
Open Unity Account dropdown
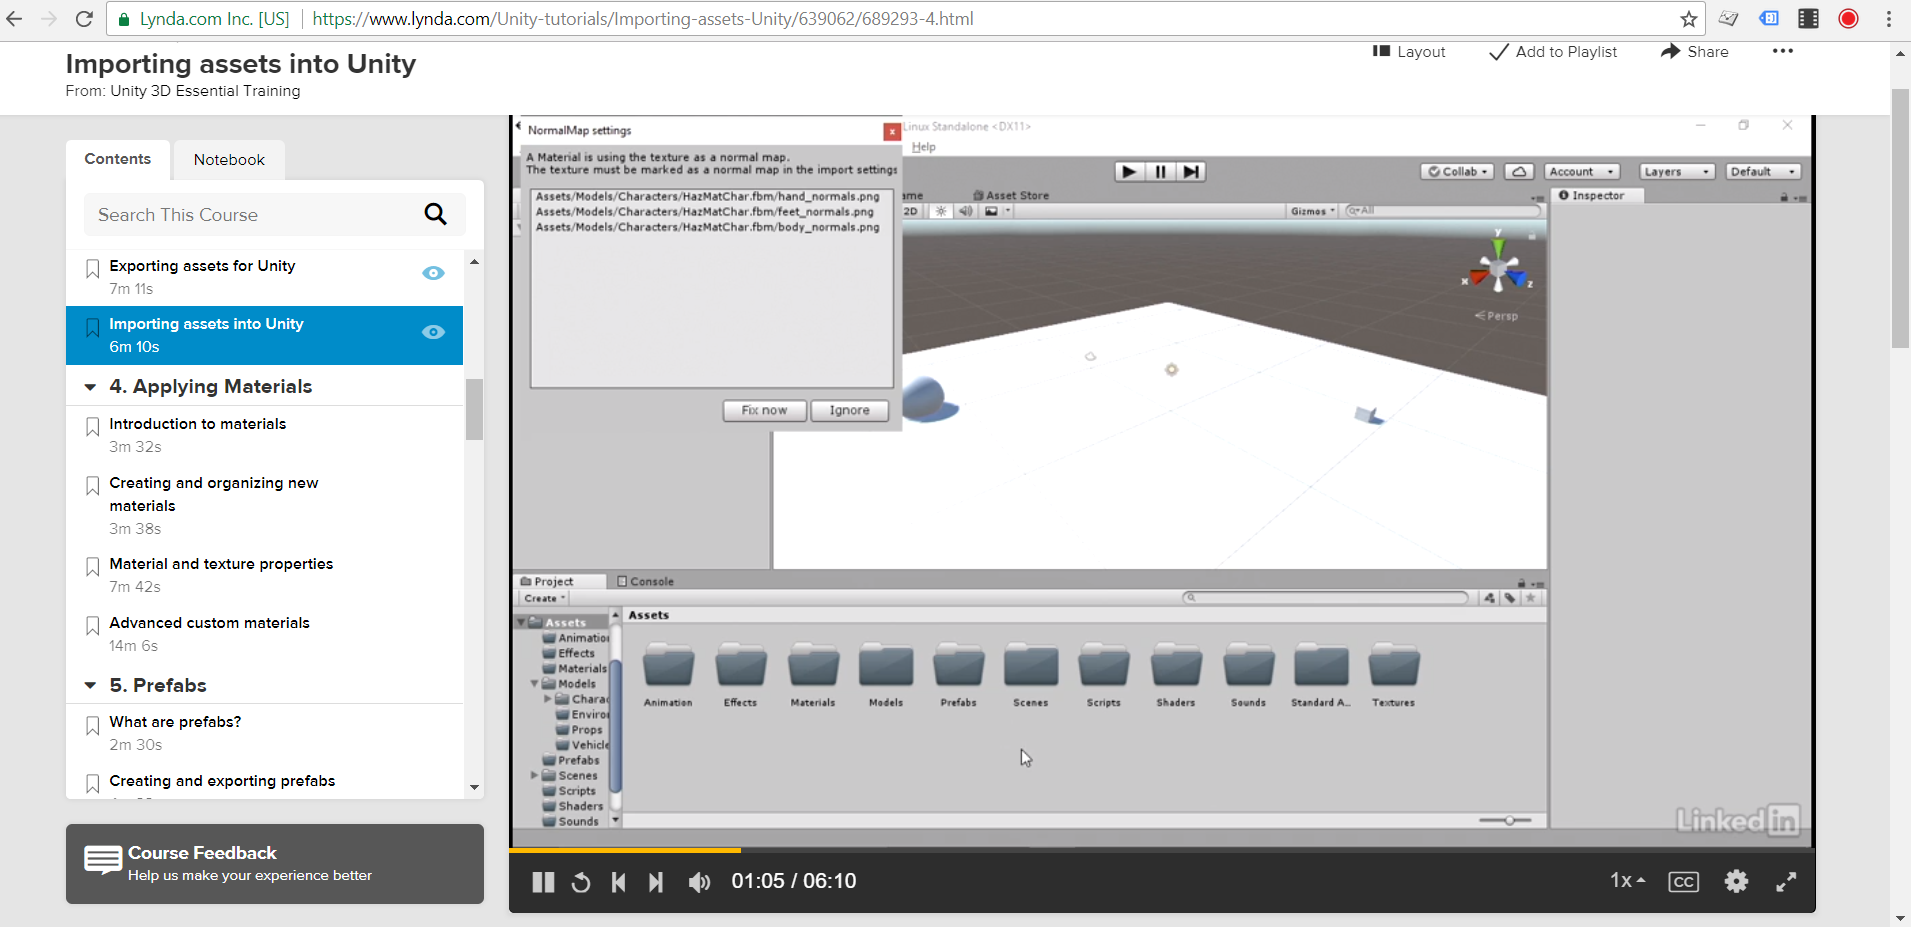point(1582,172)
